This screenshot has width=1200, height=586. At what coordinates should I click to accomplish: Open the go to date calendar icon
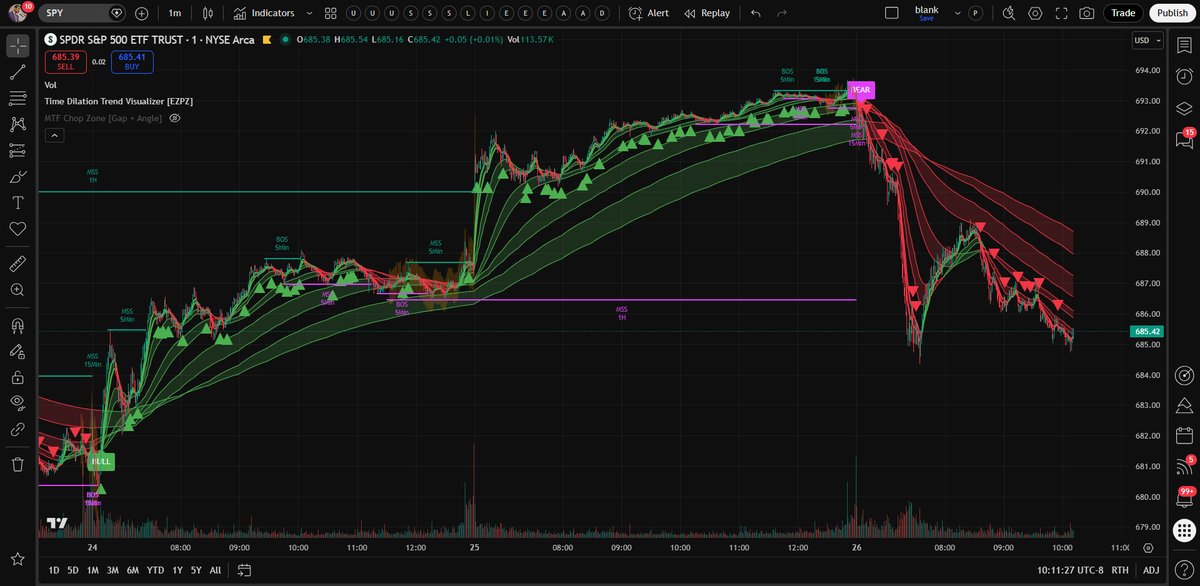point(243,570)
